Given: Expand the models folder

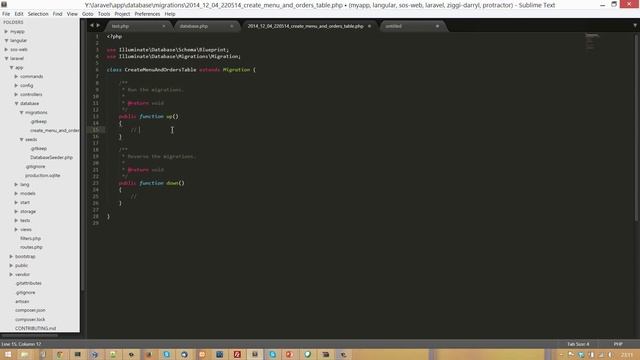Looking at the screenshot, I should [16, 193].
